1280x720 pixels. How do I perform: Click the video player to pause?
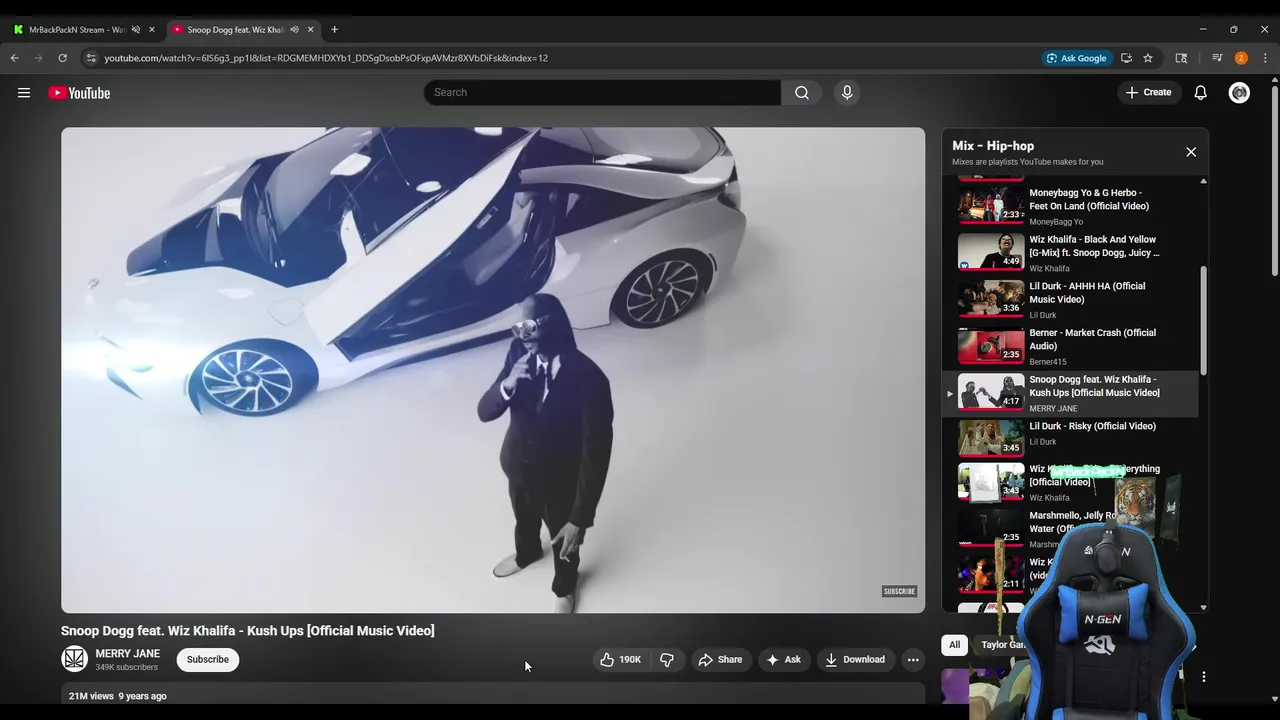pos(493,370)
